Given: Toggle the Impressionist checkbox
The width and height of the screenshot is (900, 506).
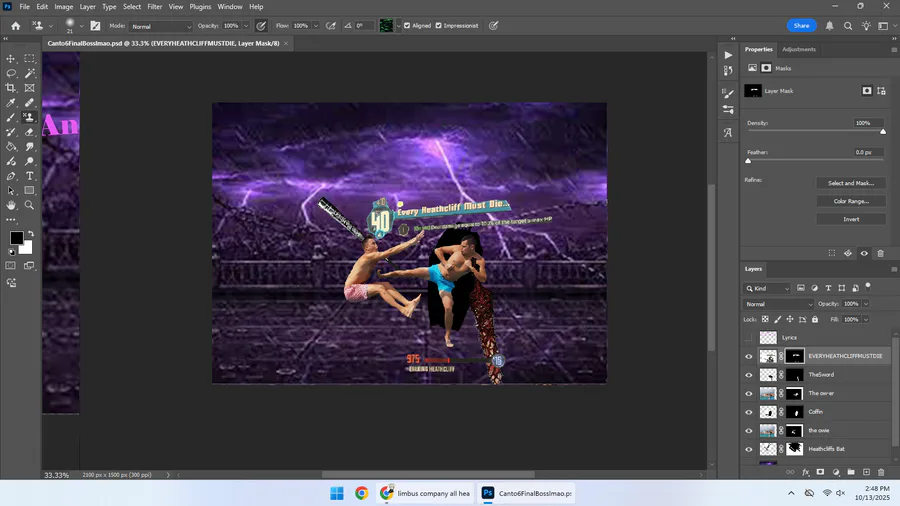Looking at the screenshot, I should pos(439,26).
